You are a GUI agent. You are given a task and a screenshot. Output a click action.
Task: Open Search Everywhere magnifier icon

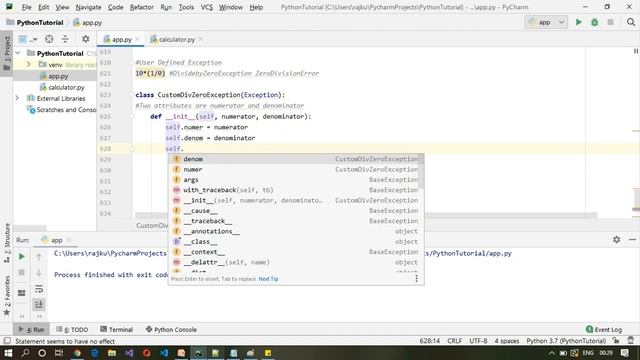(x=631, y=22)
